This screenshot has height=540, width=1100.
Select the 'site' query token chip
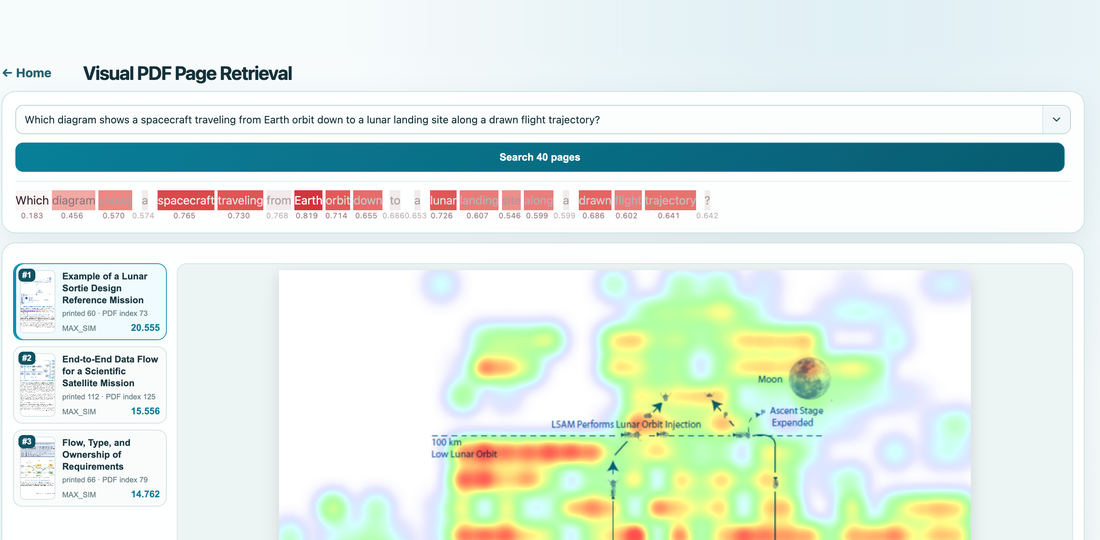pos(511,201)
